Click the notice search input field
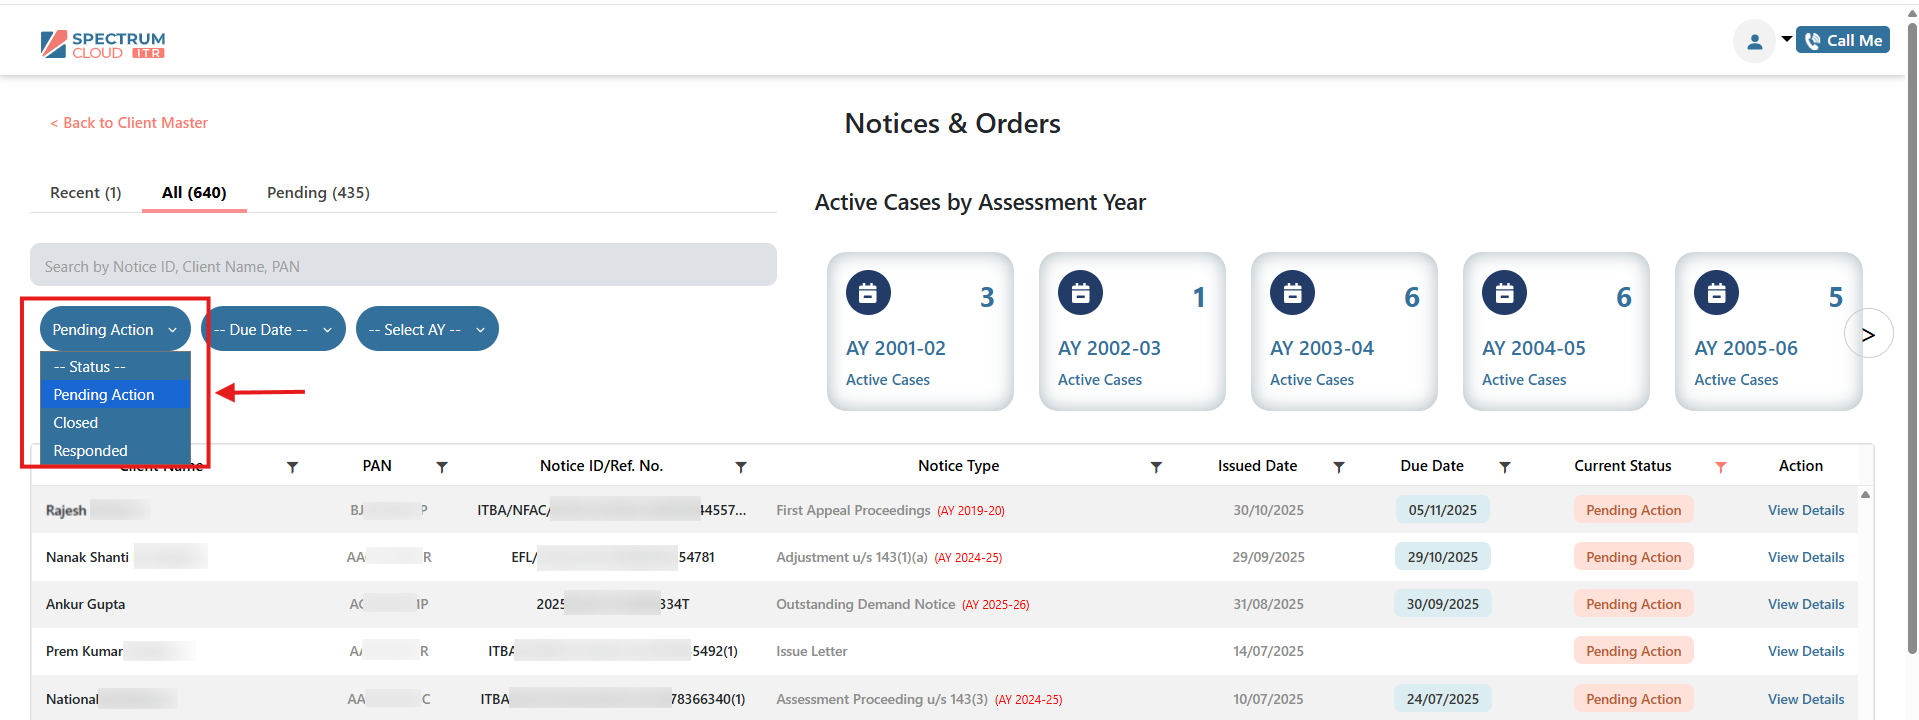 [x=403, y=266]
